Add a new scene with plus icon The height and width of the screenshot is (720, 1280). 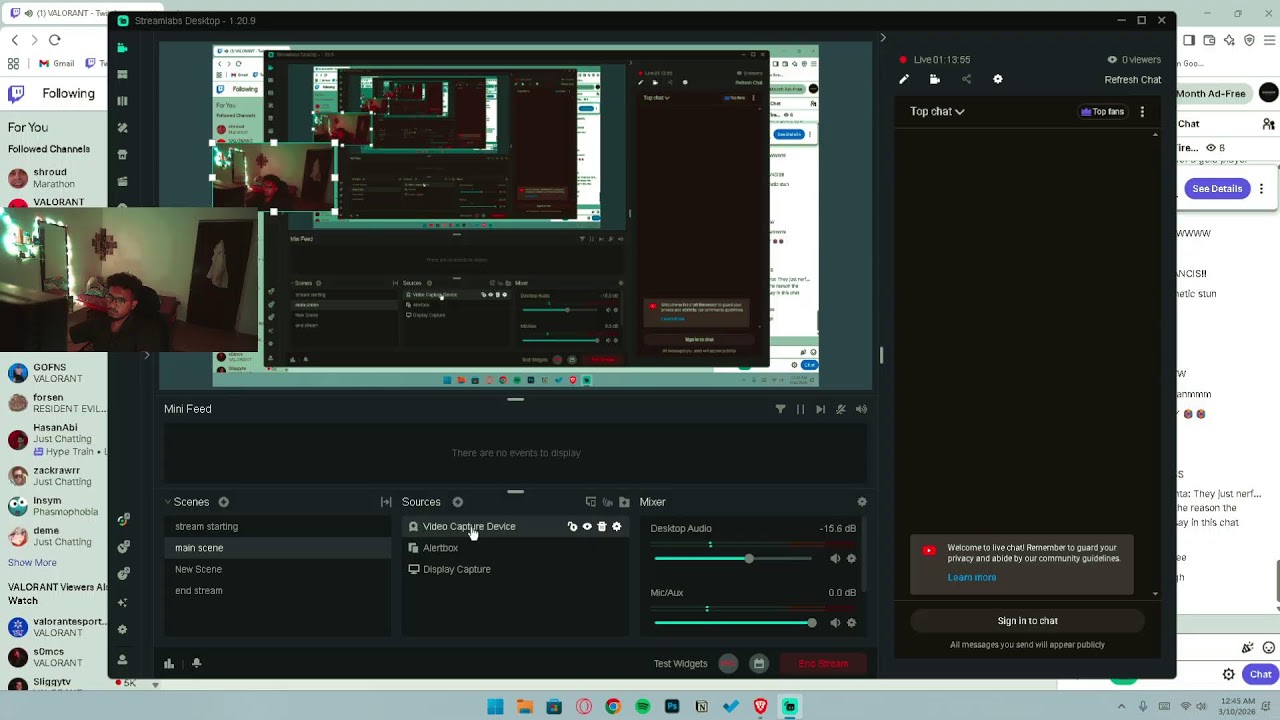point(223,502)
